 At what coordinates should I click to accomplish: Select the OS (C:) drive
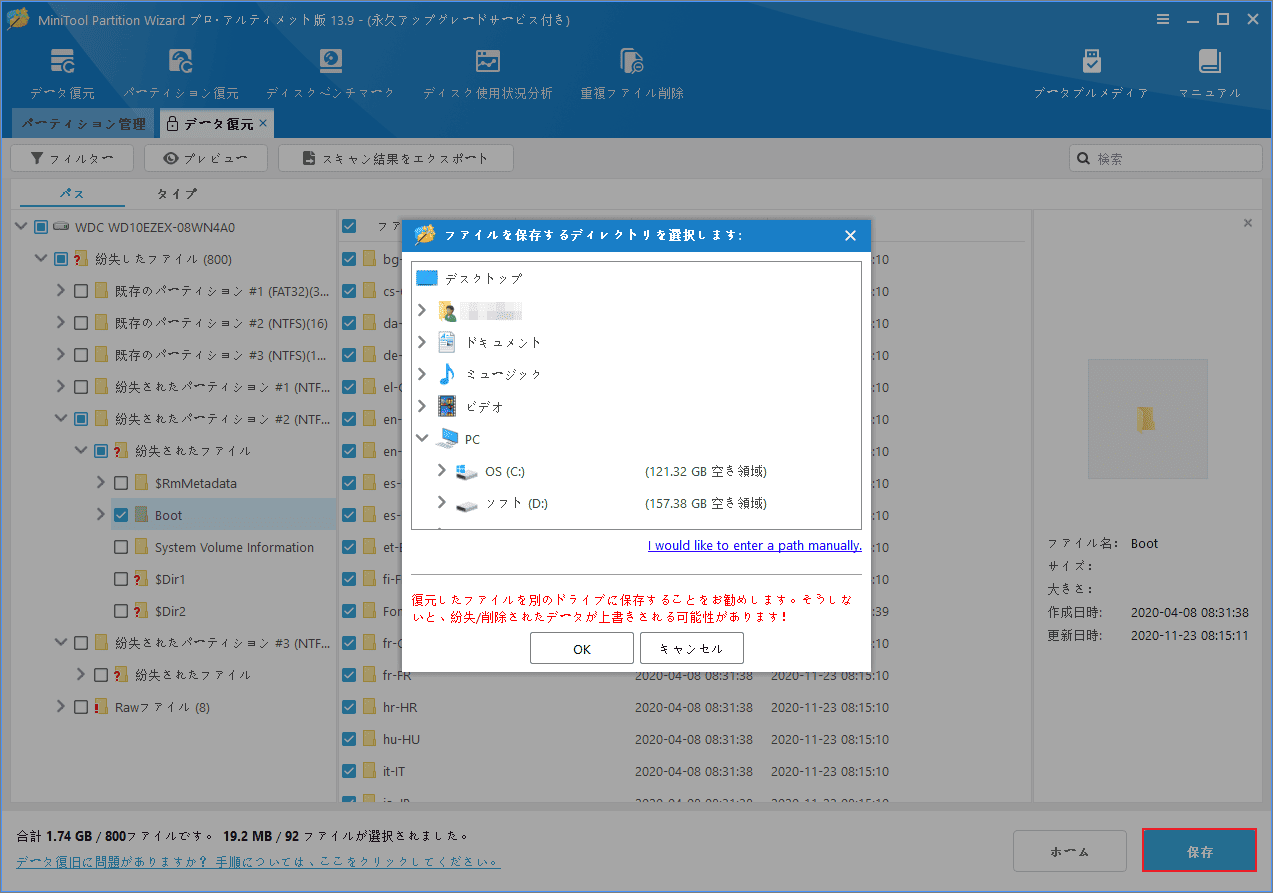click(x=504, y=471)
